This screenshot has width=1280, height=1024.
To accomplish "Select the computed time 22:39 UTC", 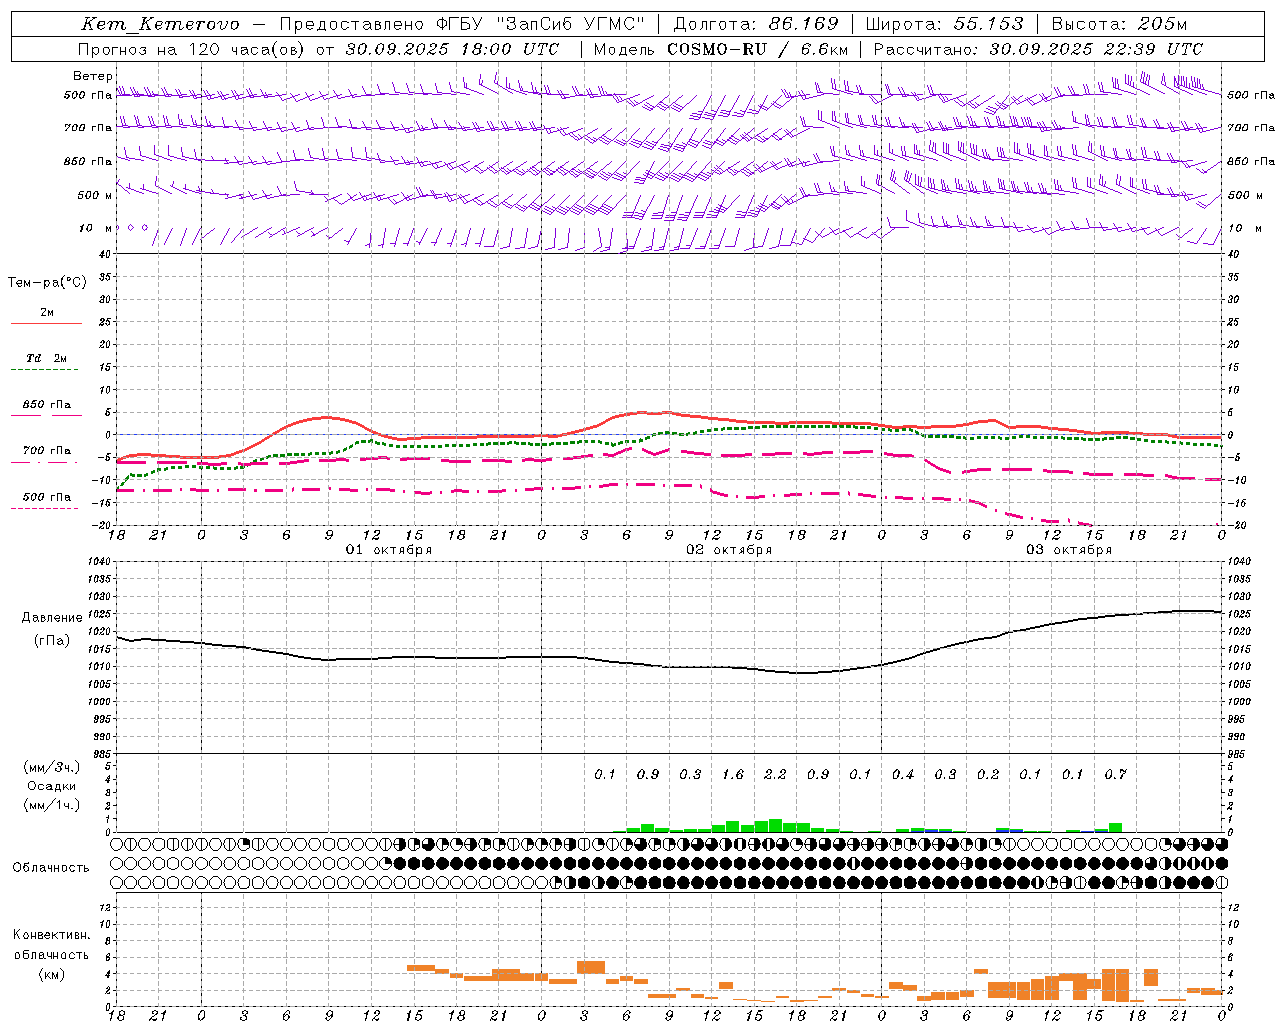I will pos(1152,49).
